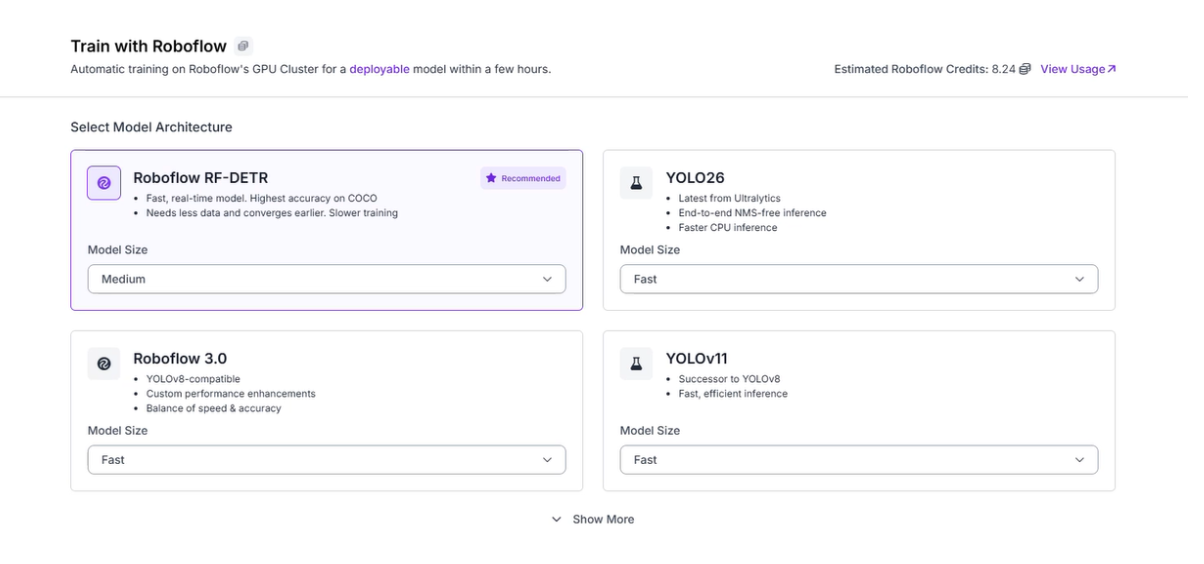Image resolution: width=1204 pixels, height=564 pixels.
Task: Select the YOLO26 architecture title
Action: pos(695,178)
